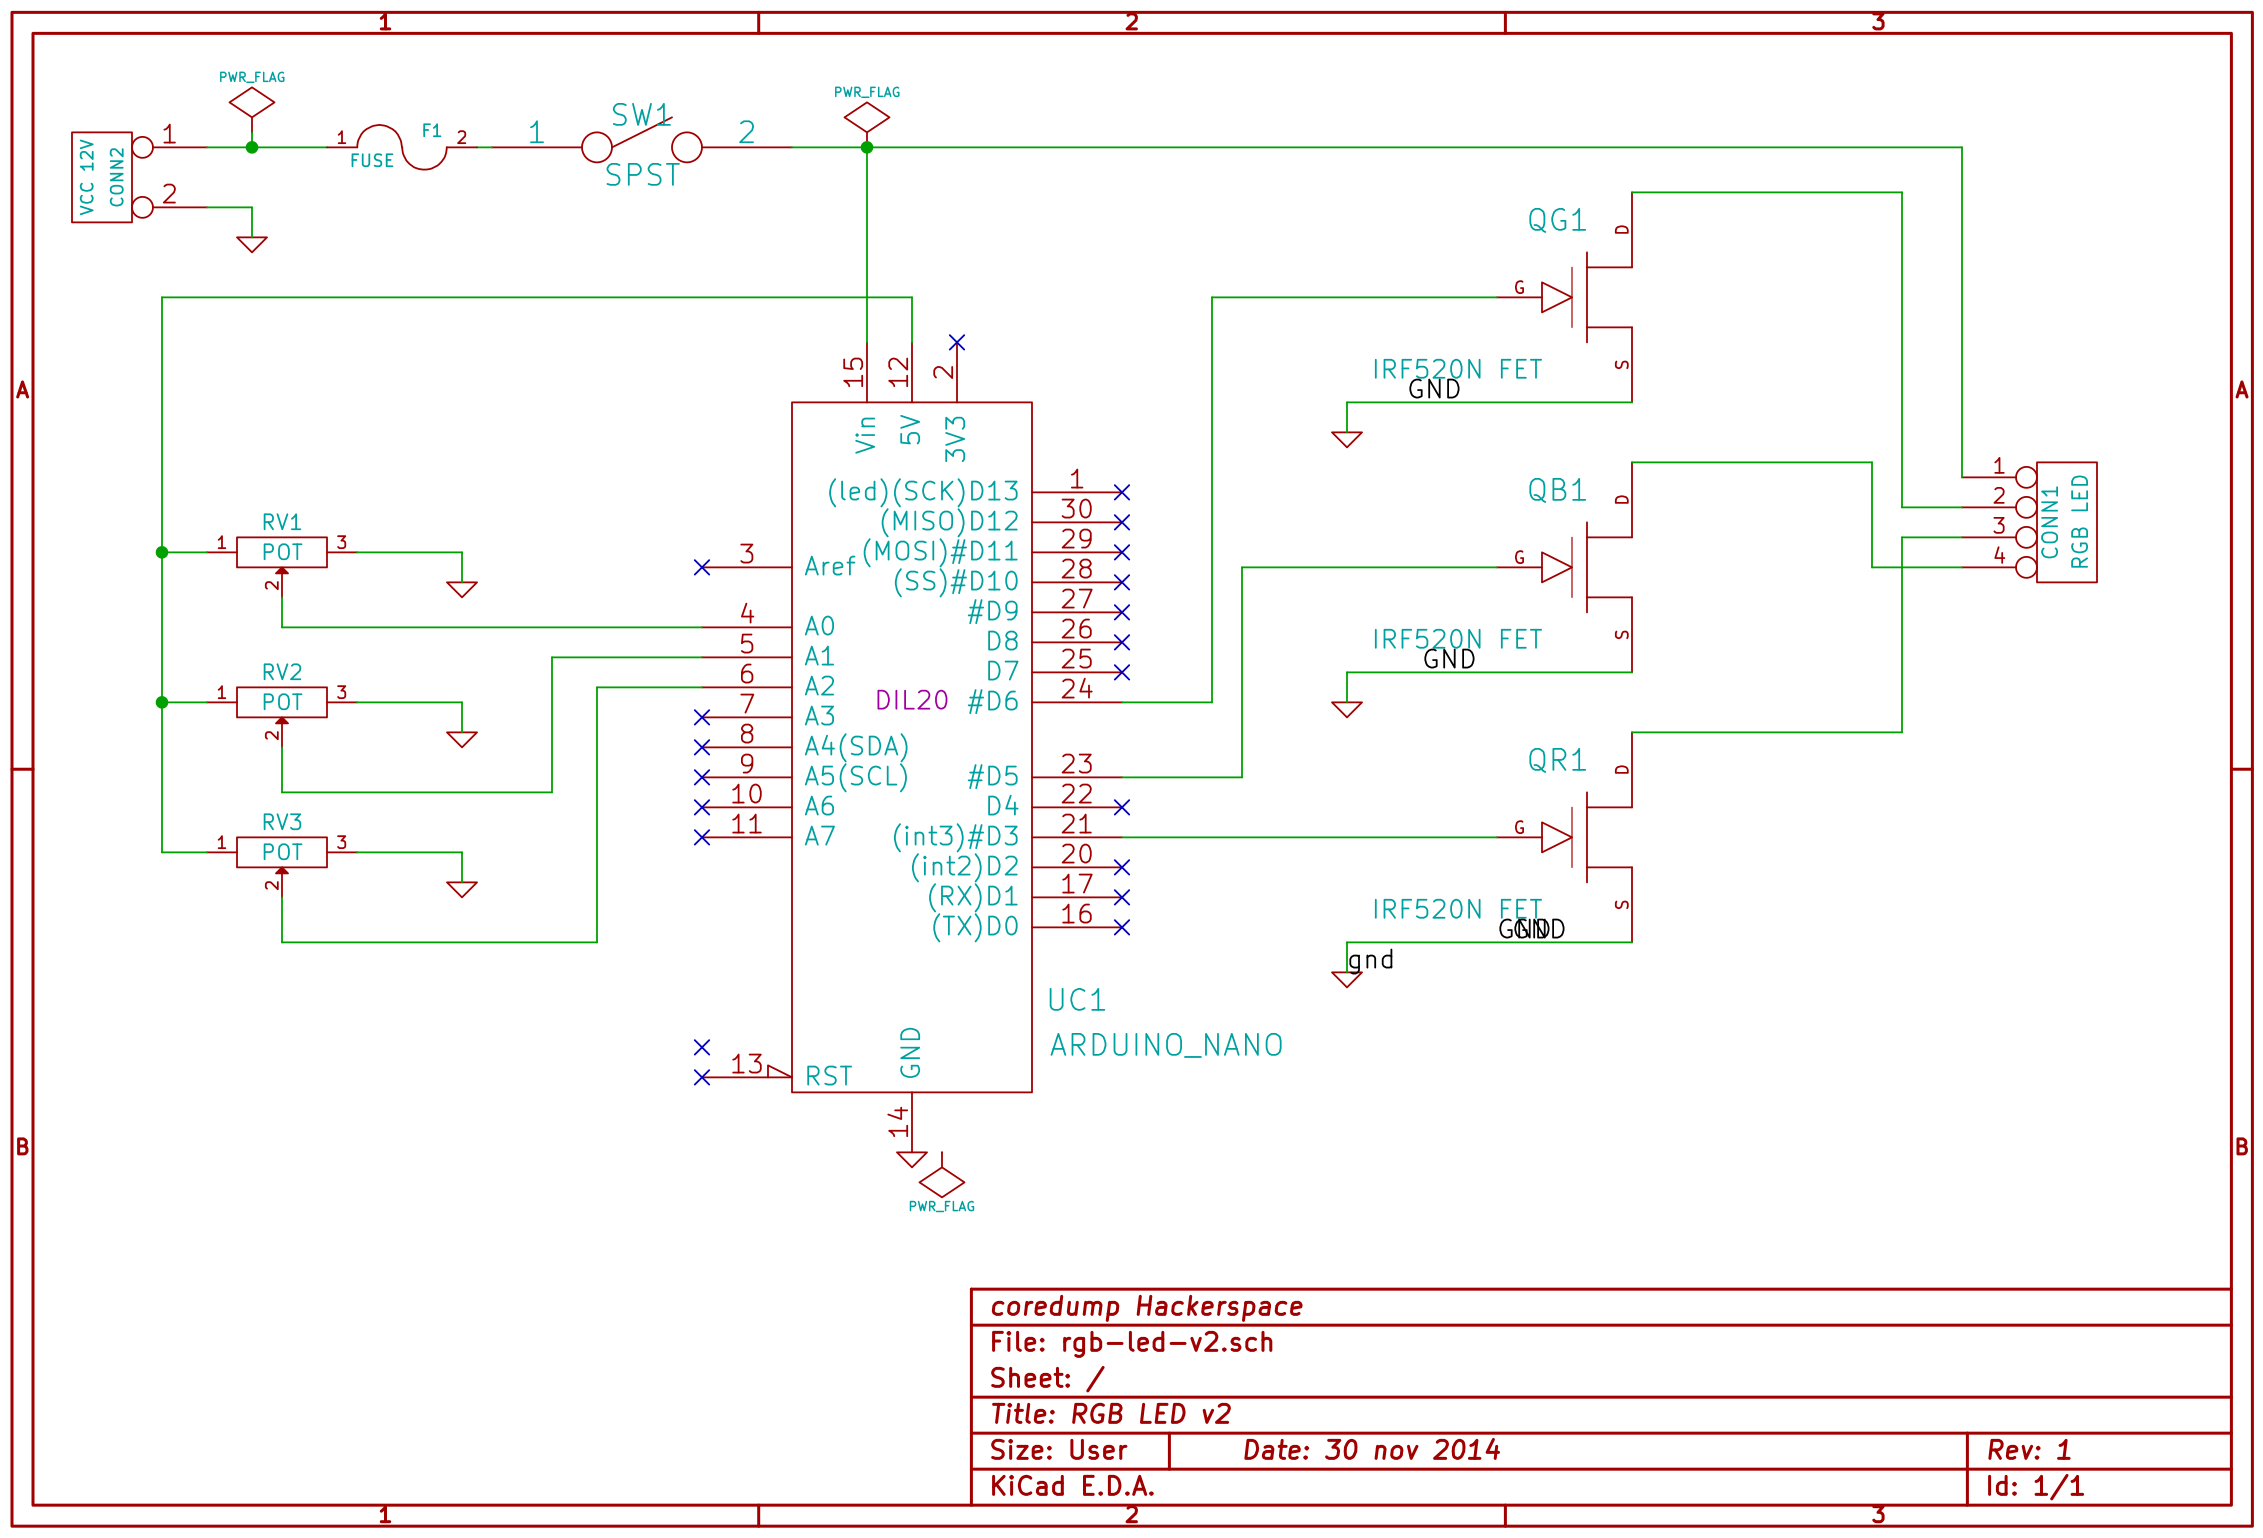Select the VCC 12V CONN2 connector
The image size is (2263, 1538).
tap(101, 177)
